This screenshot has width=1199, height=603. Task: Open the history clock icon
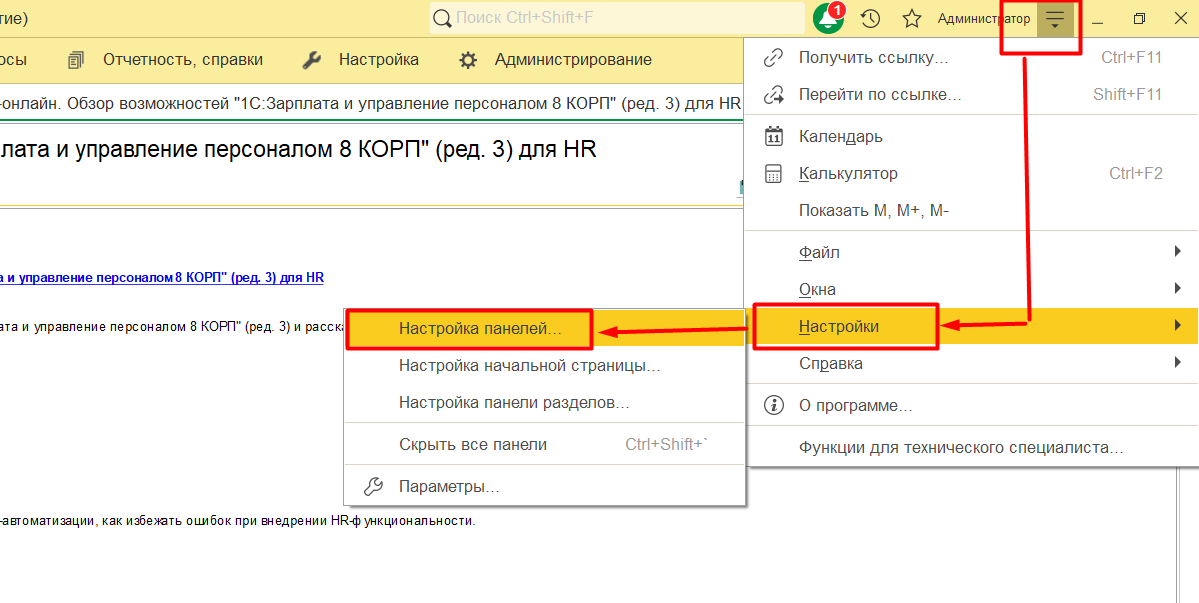pos(871,19)
